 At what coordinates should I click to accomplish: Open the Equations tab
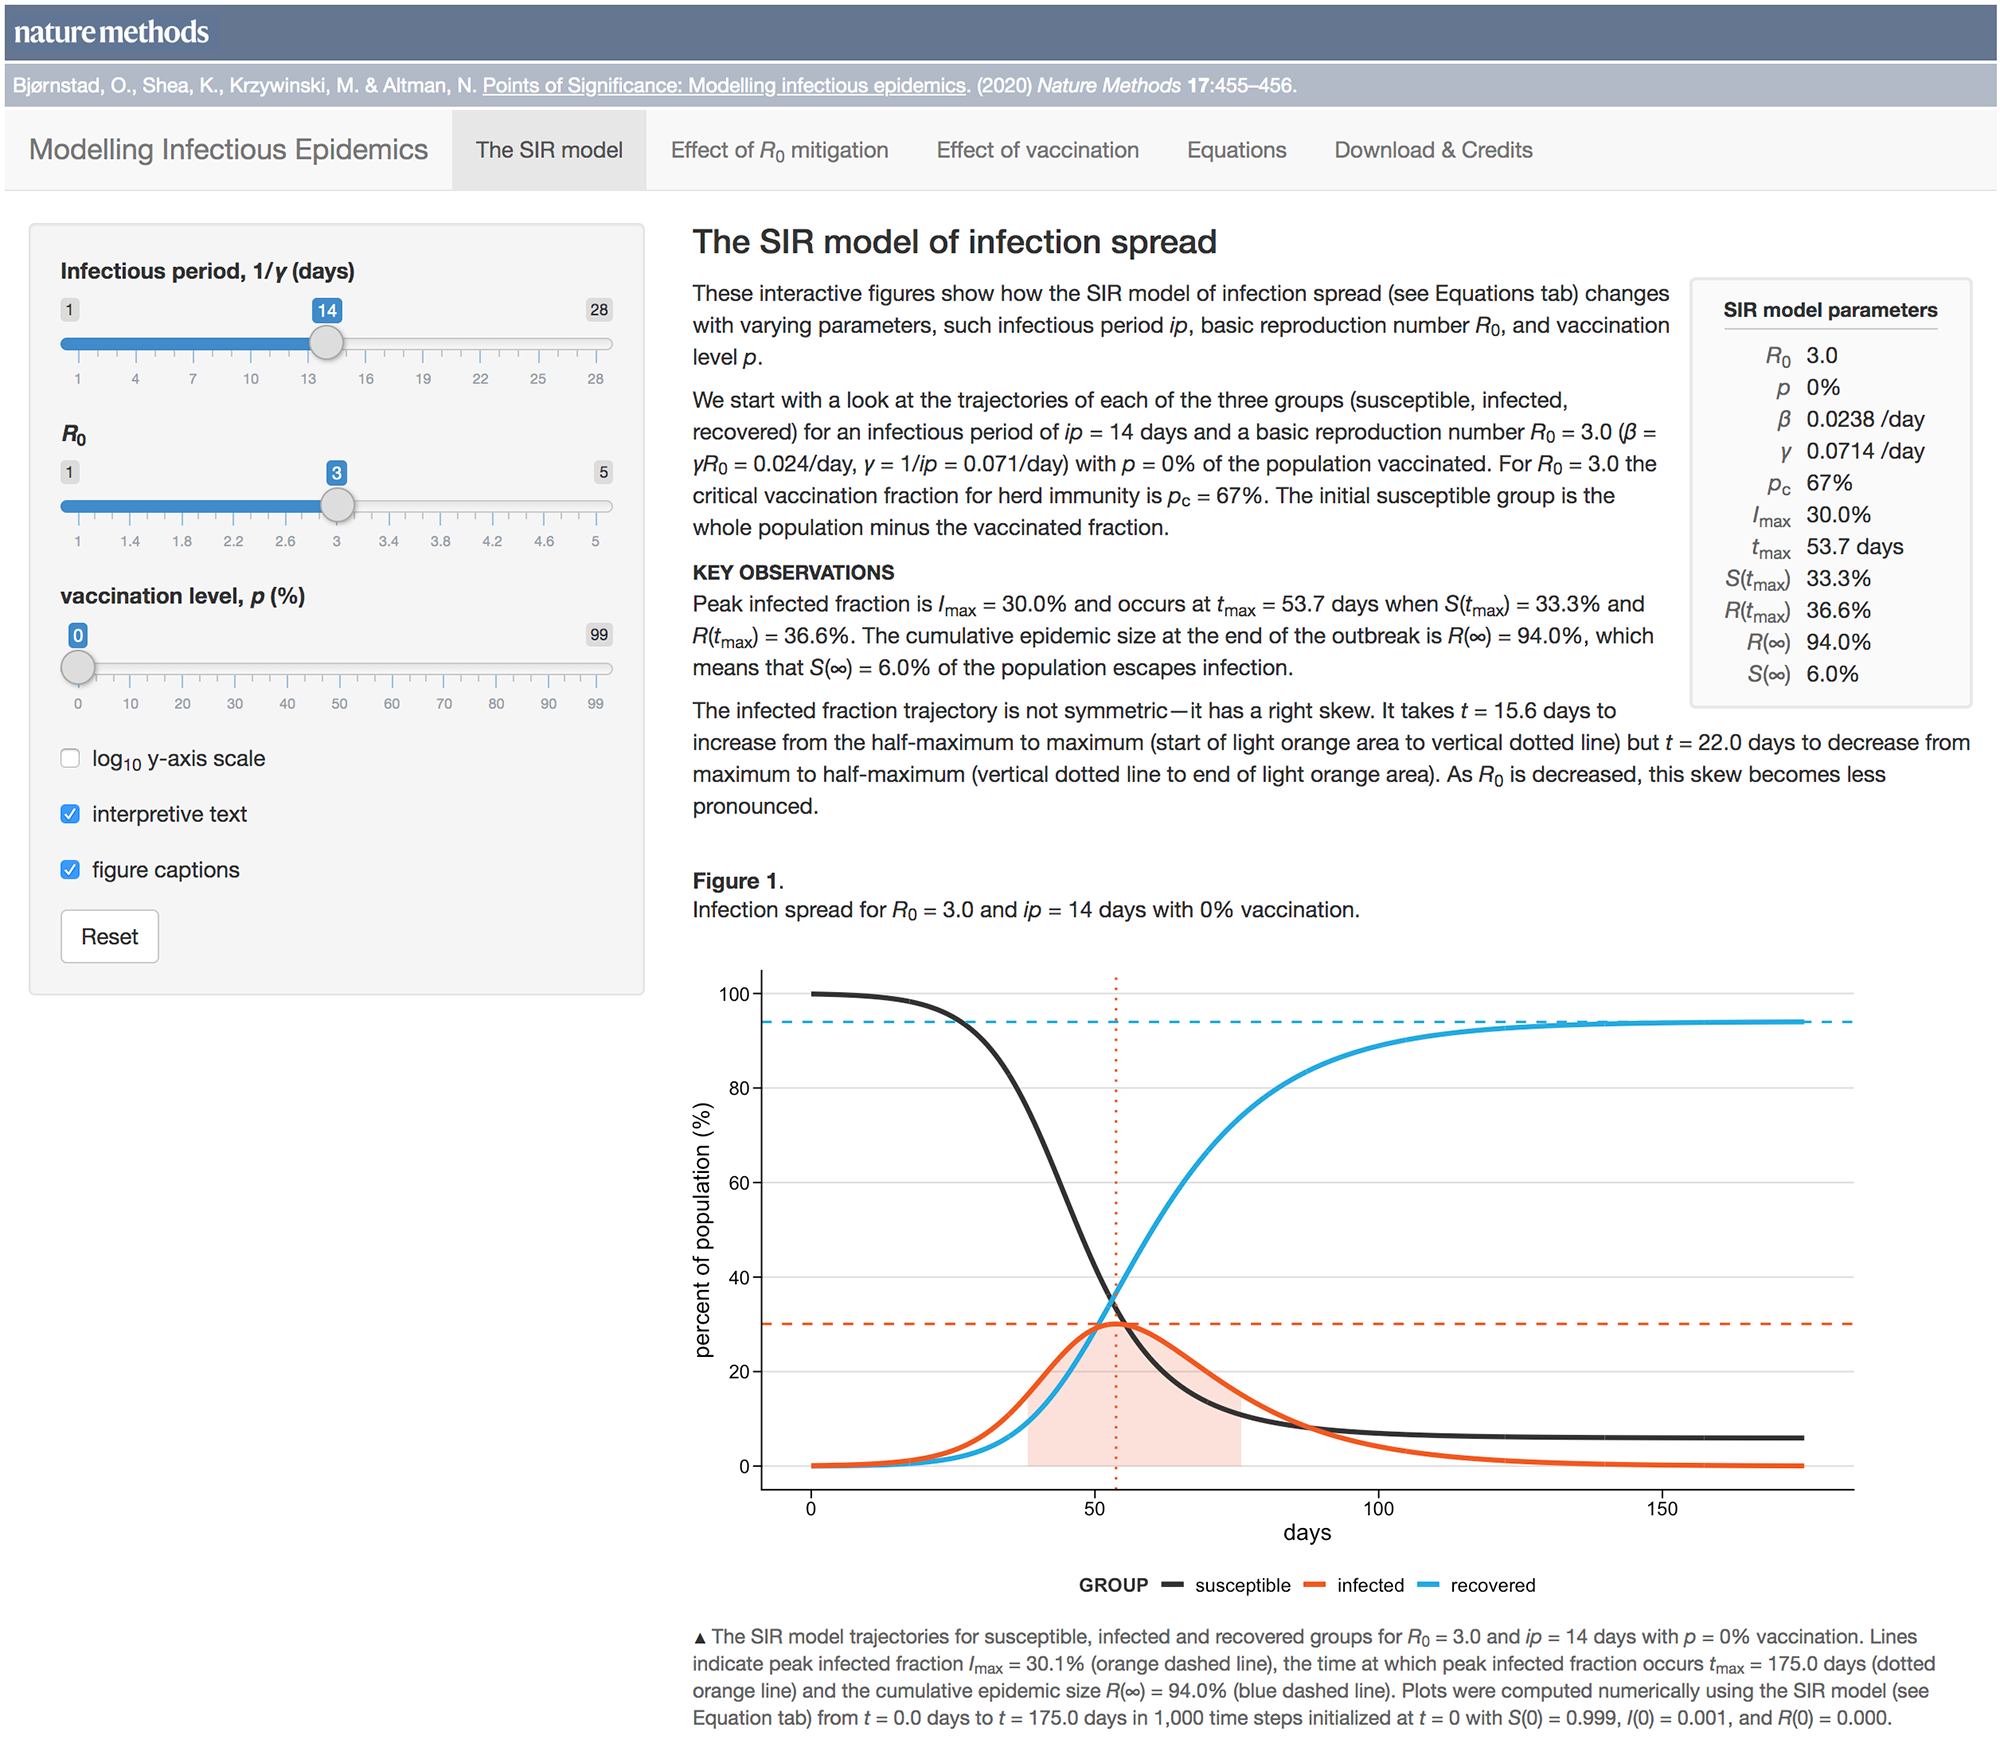pos(1236,150)
